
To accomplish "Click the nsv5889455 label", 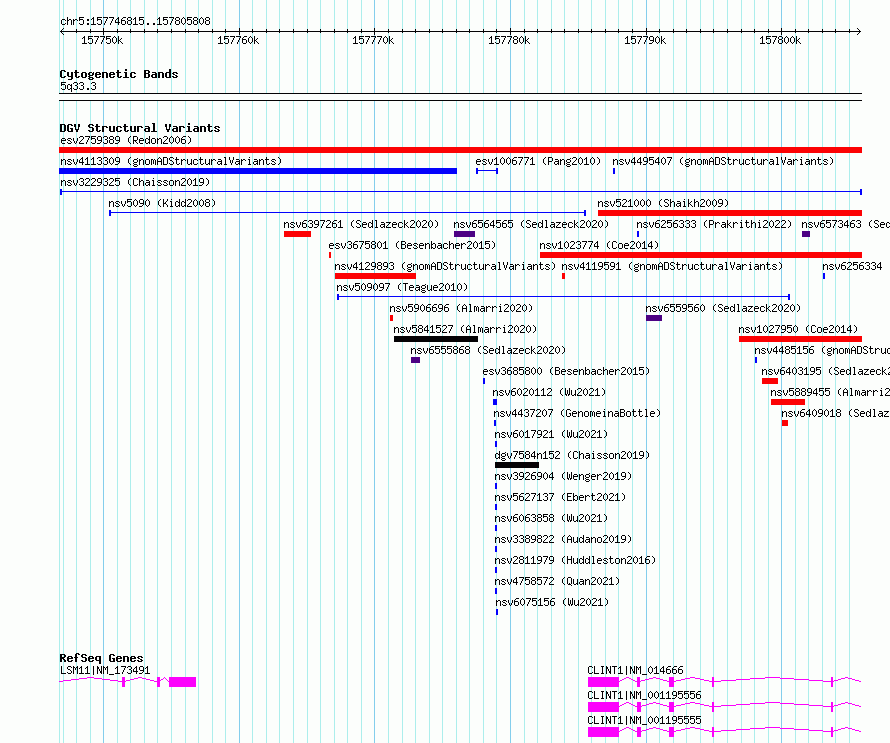I will 830,392.
